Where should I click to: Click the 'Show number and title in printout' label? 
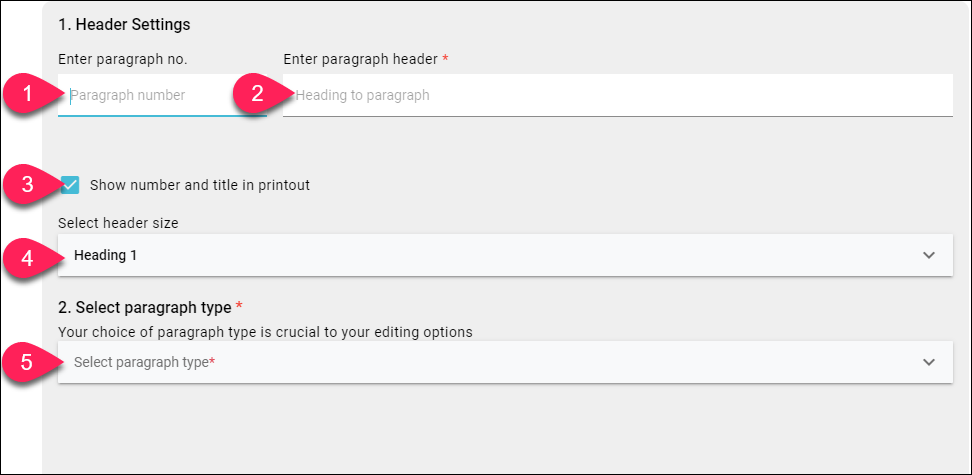(x=200, y=185)
